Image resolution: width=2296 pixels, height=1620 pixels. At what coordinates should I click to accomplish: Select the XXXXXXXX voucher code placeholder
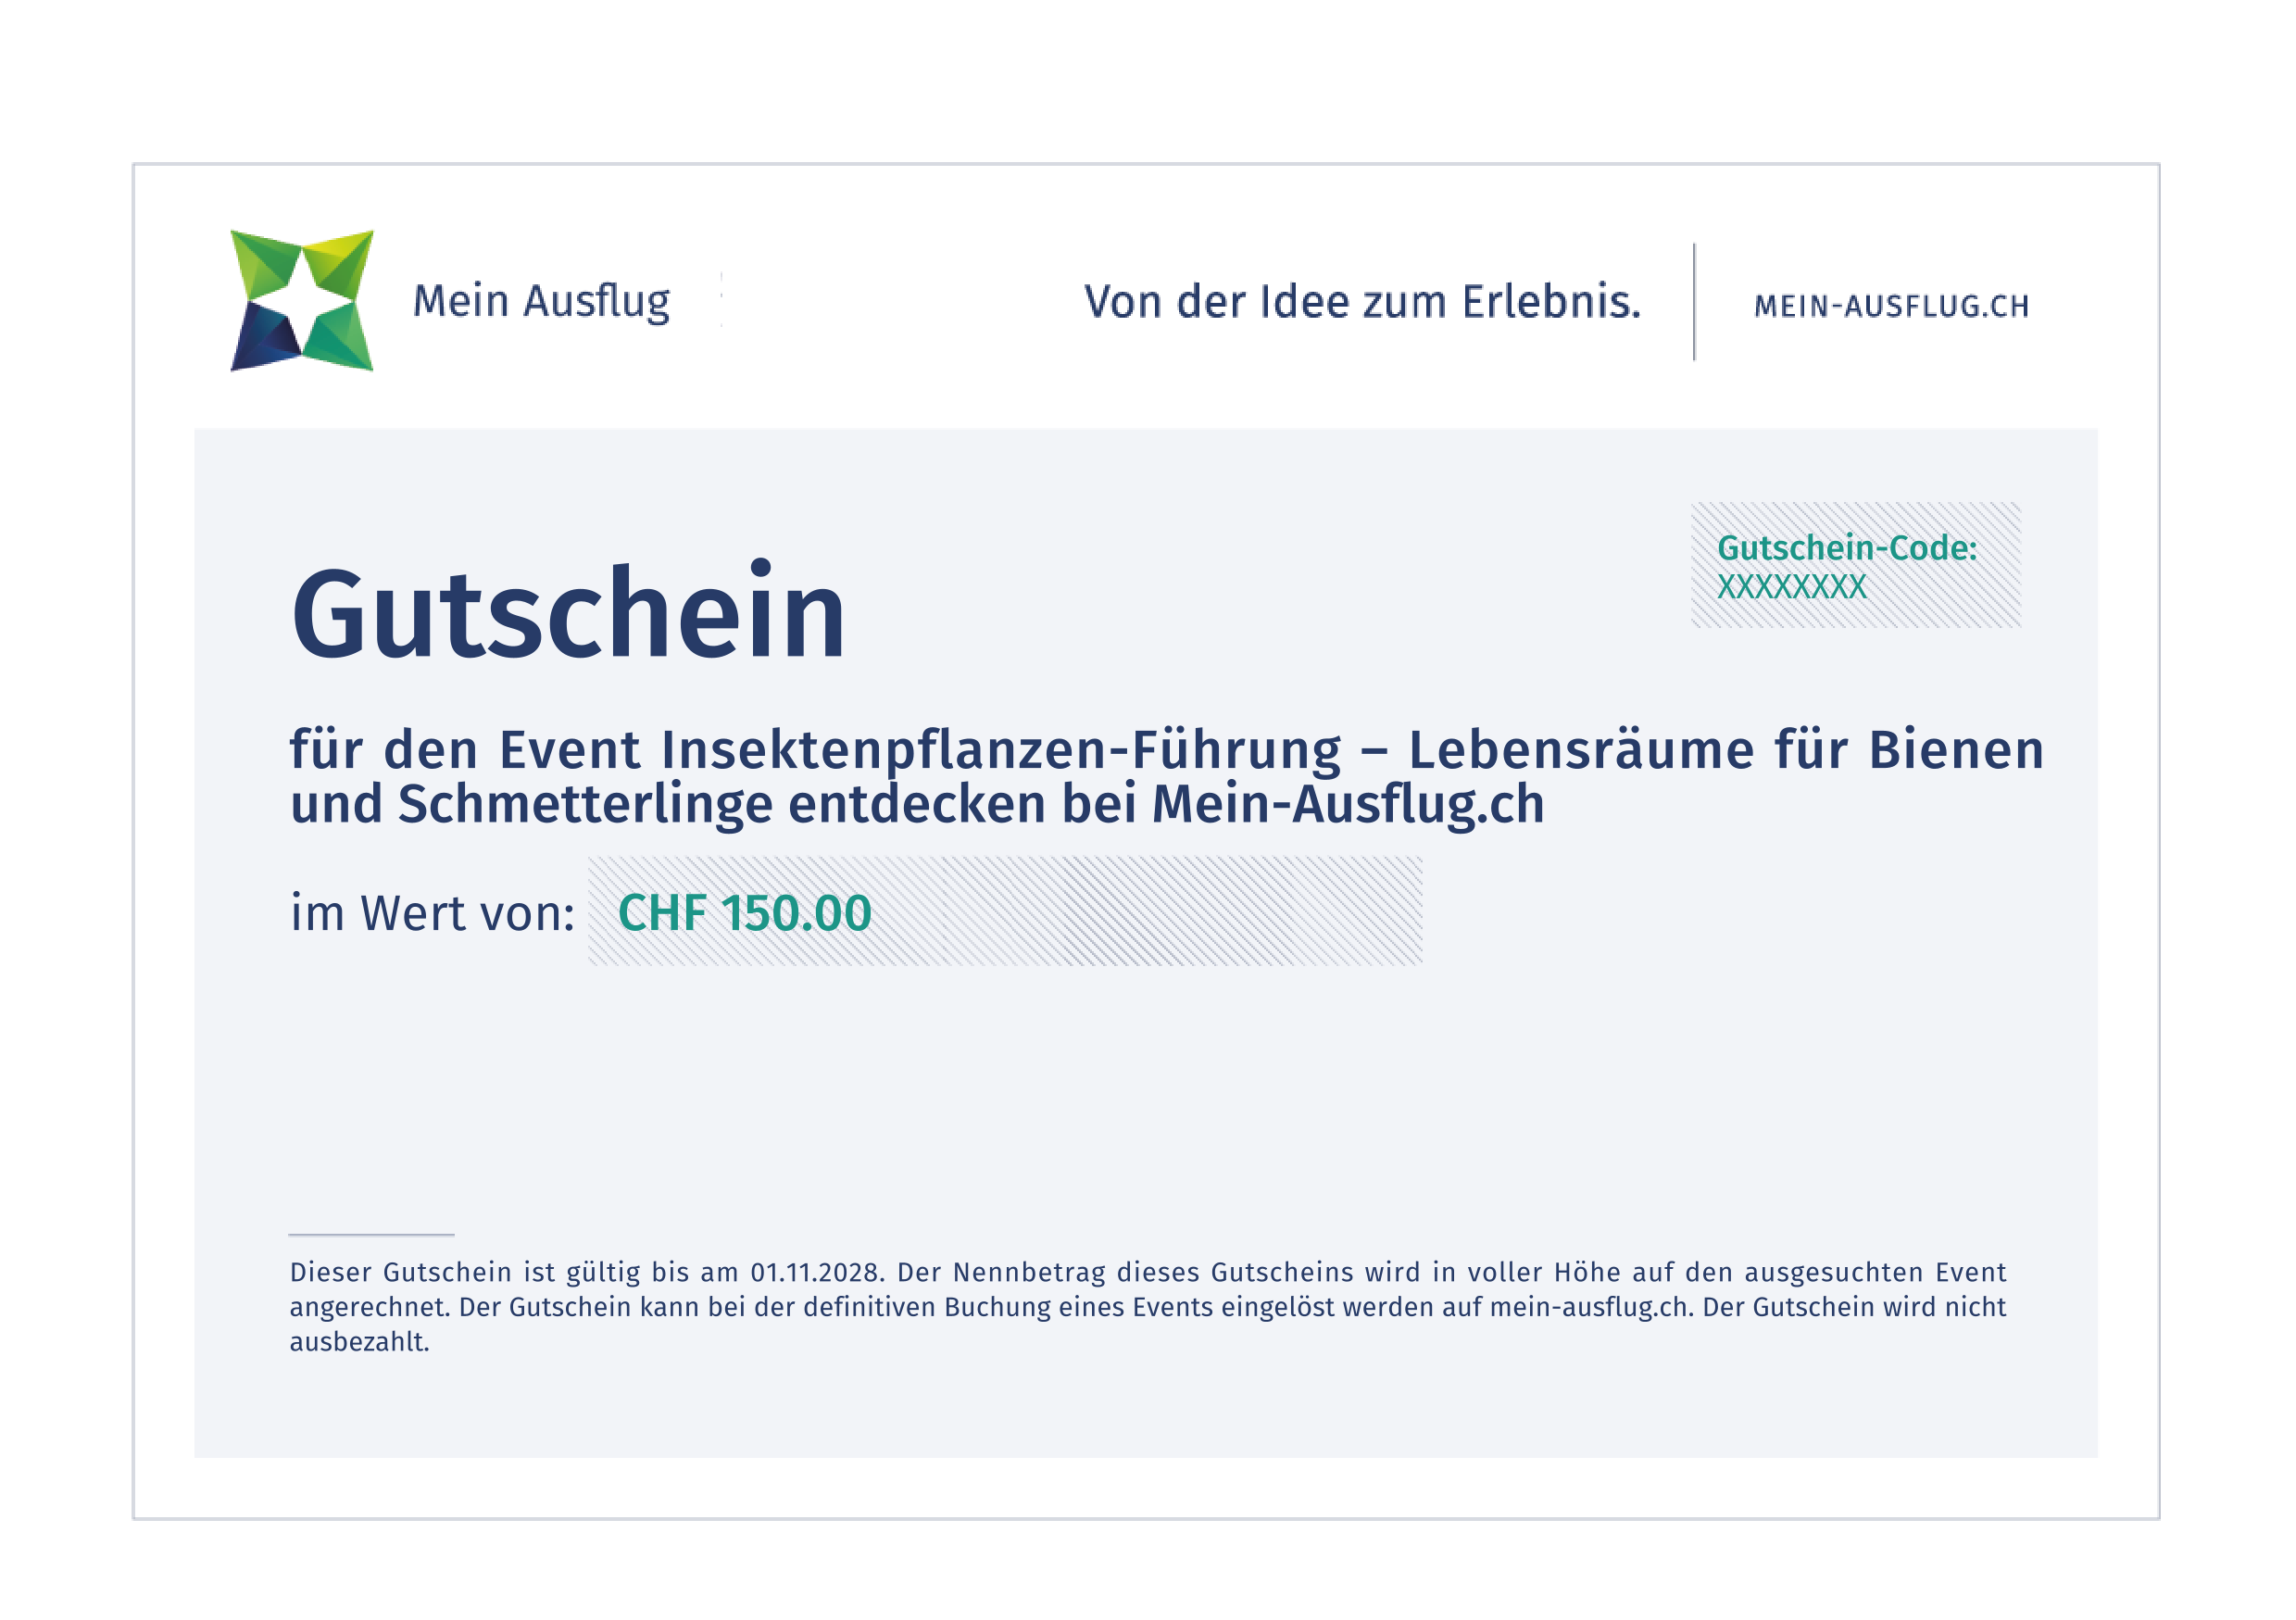1791,587
